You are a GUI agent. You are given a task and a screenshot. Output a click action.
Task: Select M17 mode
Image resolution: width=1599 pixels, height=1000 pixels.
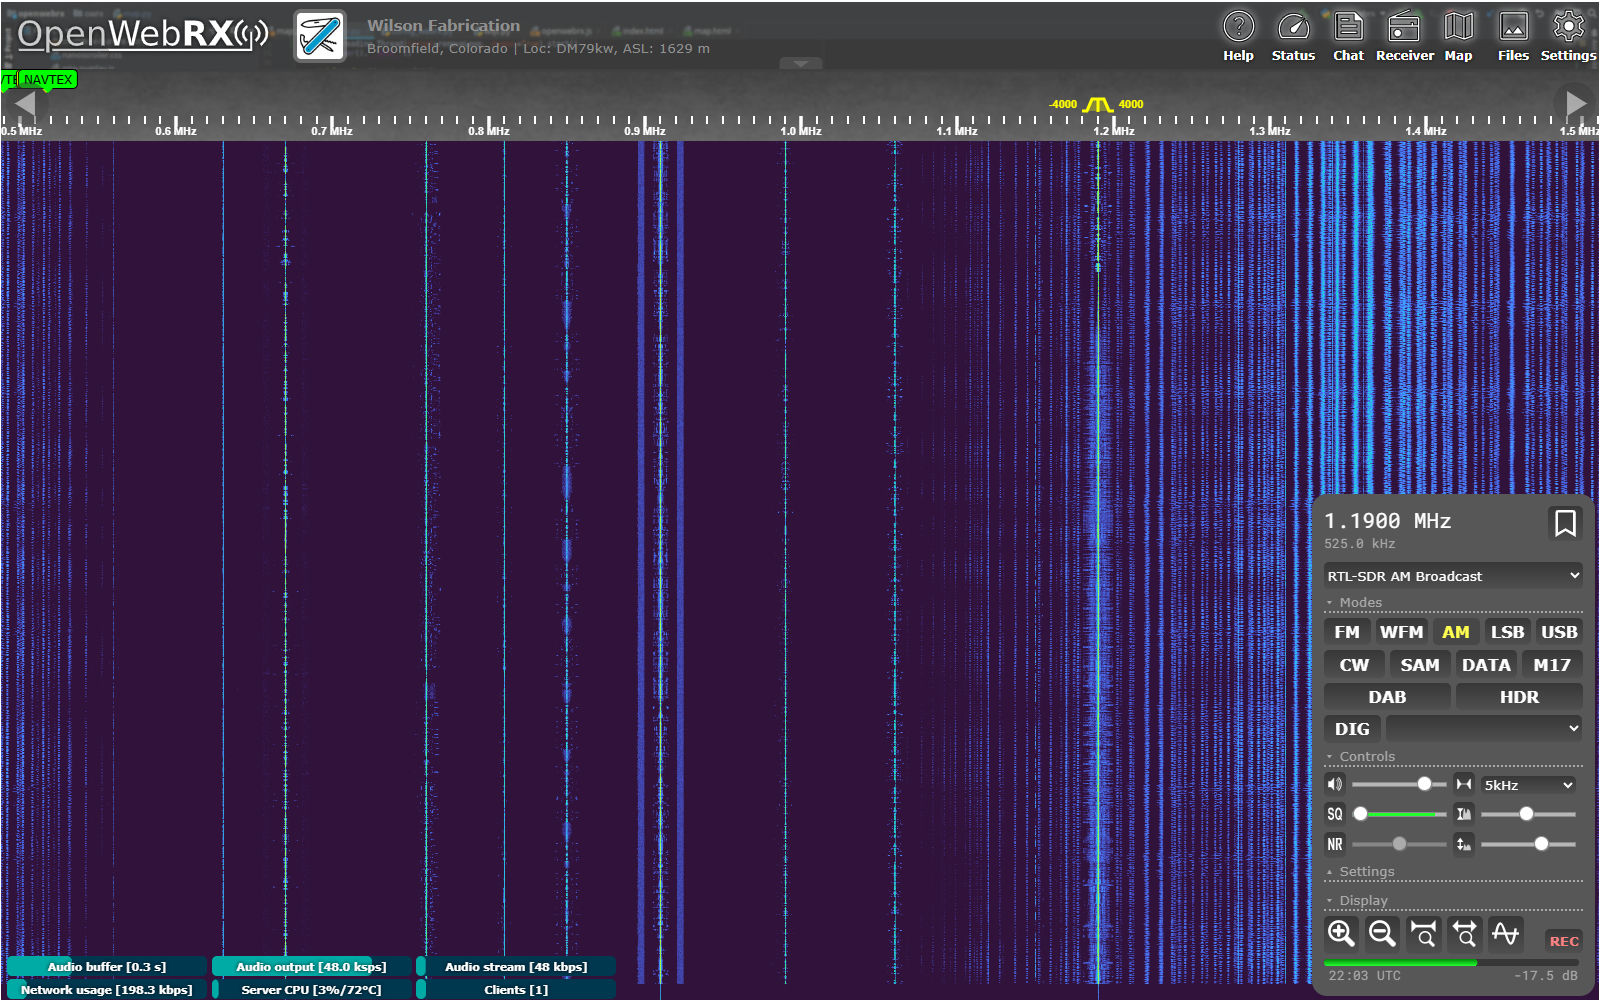pyautogui.click(x=1552, y=665)
